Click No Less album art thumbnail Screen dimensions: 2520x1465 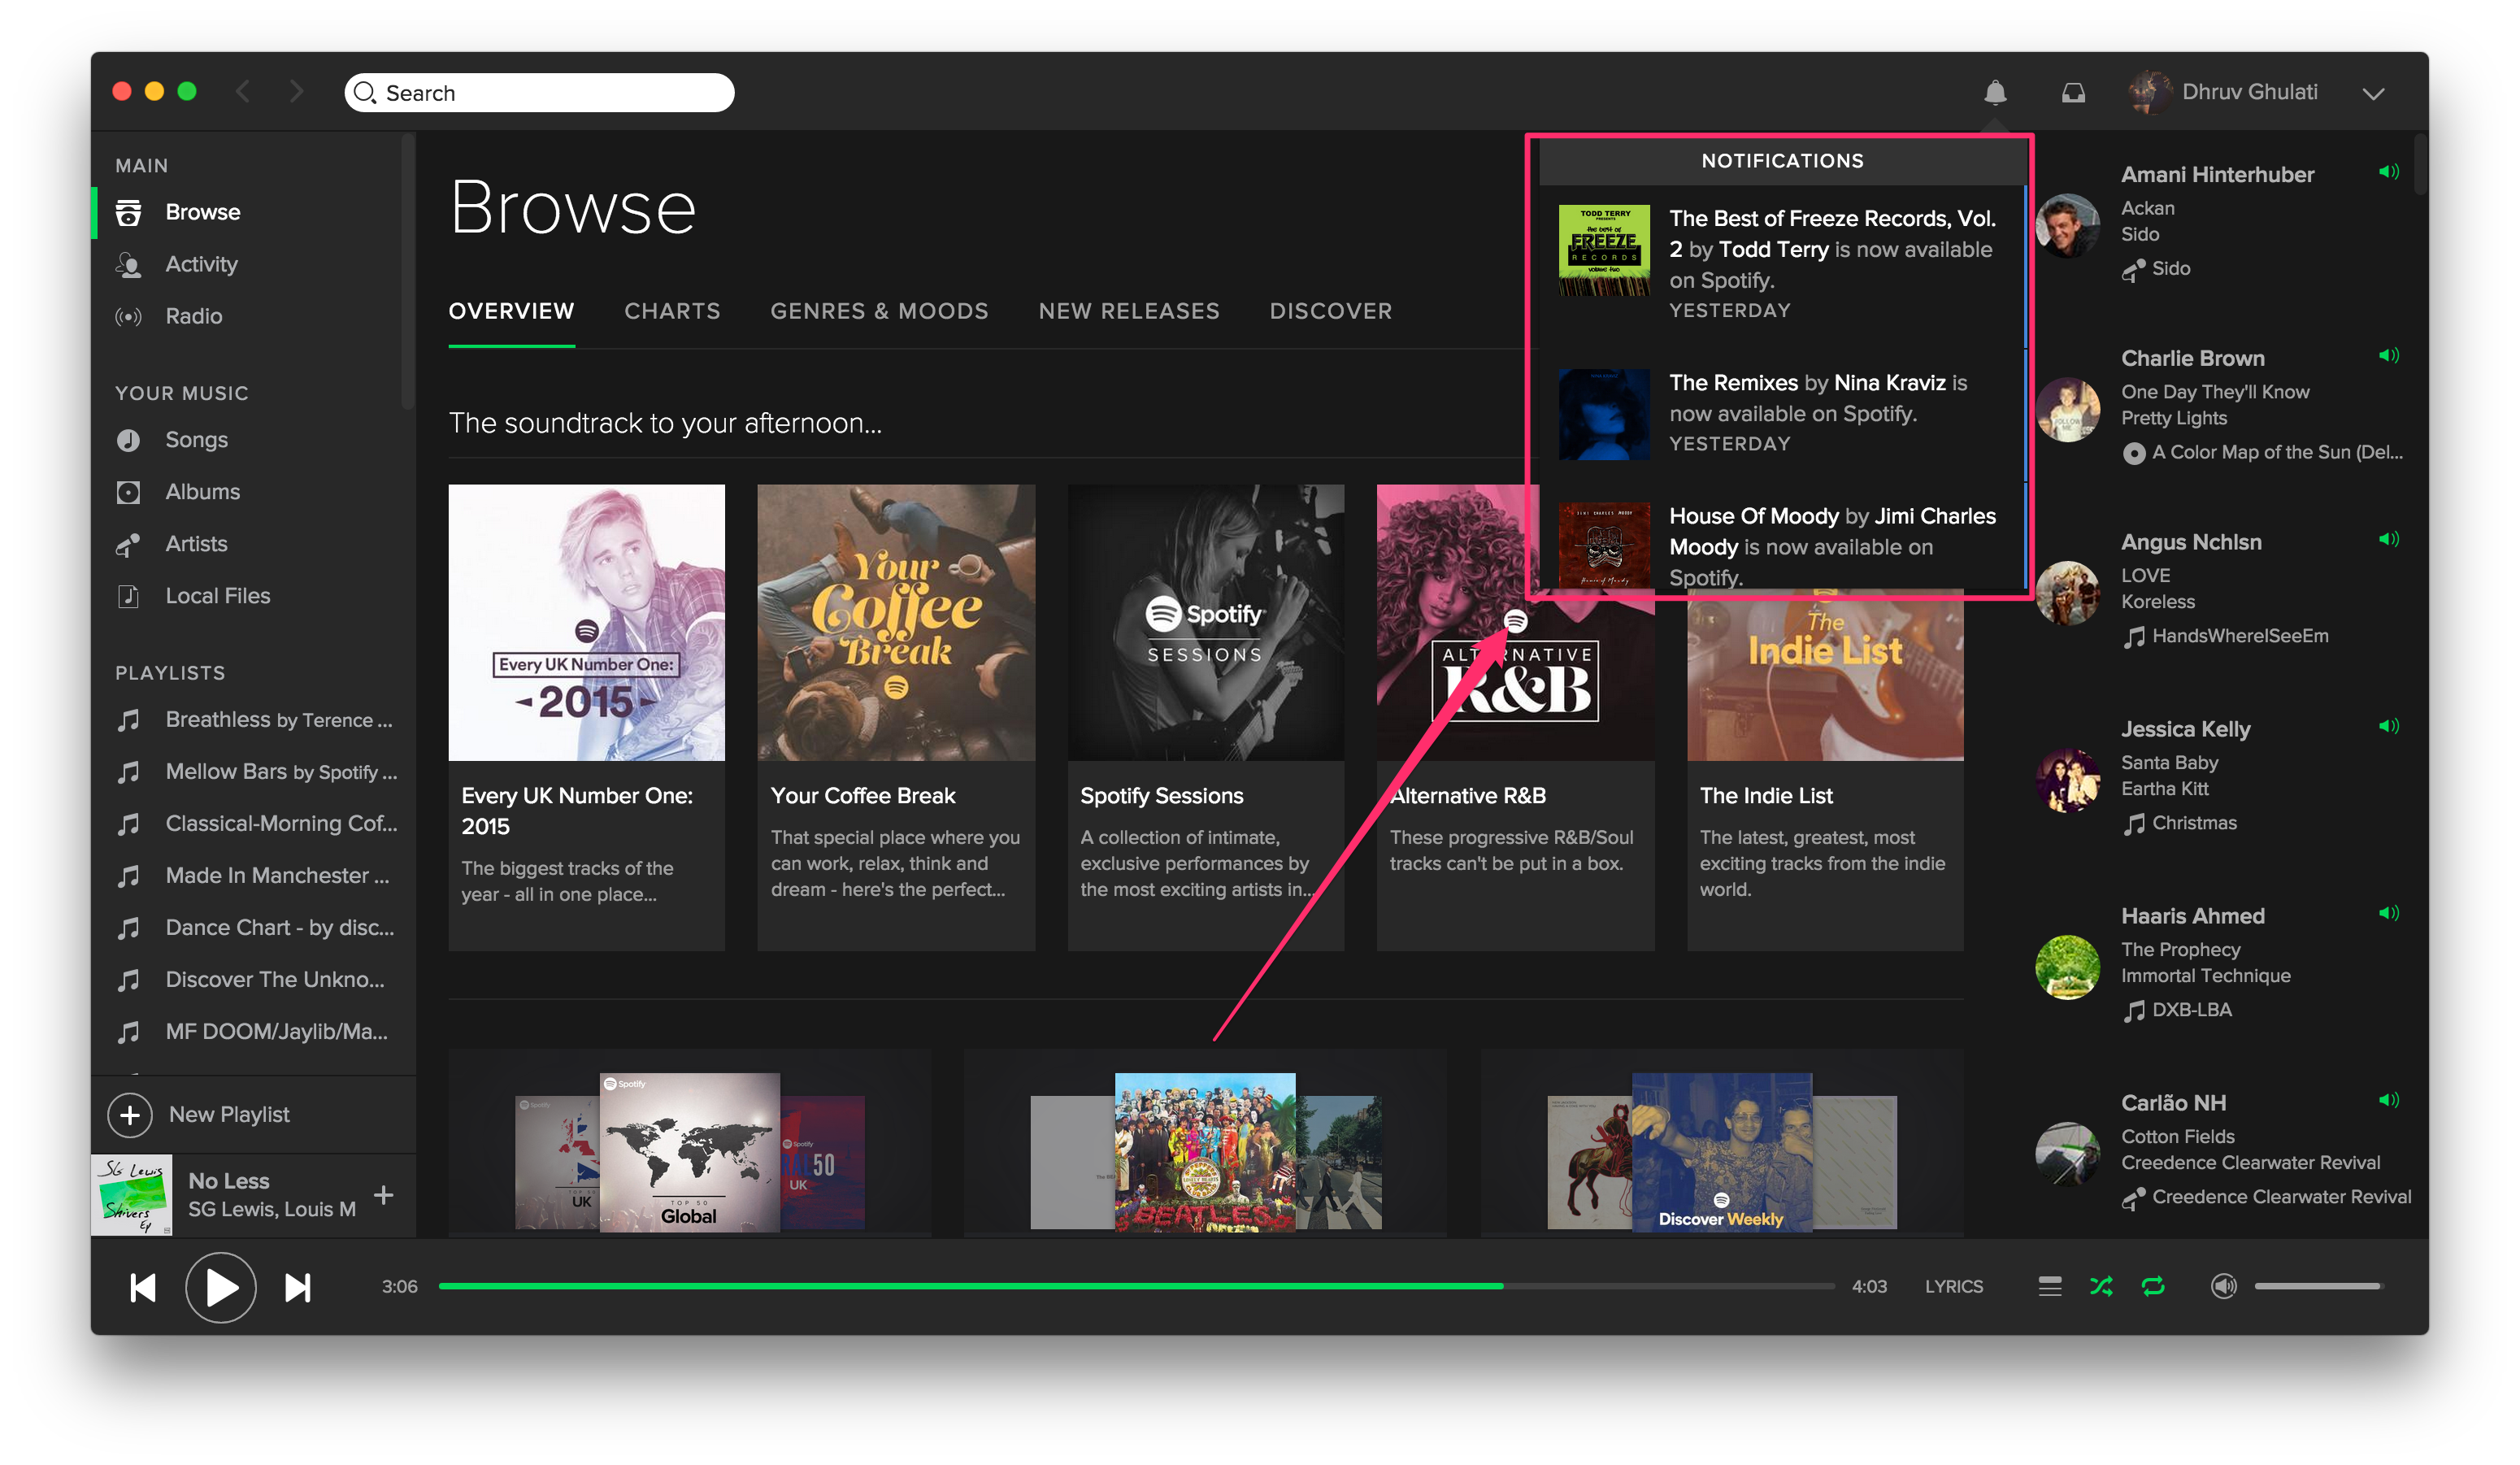coord(132,1195)
